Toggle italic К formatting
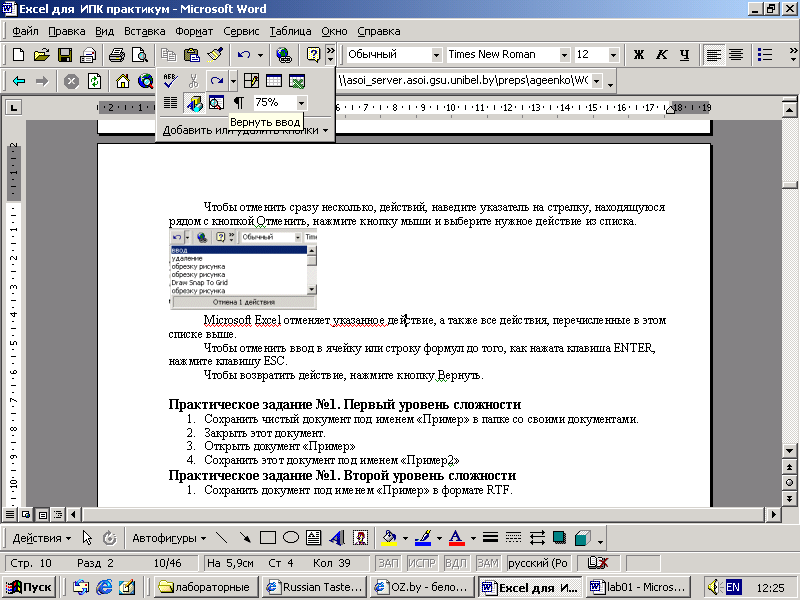The height and width of the screenshot is (600, 800). (x=662, y=55)
